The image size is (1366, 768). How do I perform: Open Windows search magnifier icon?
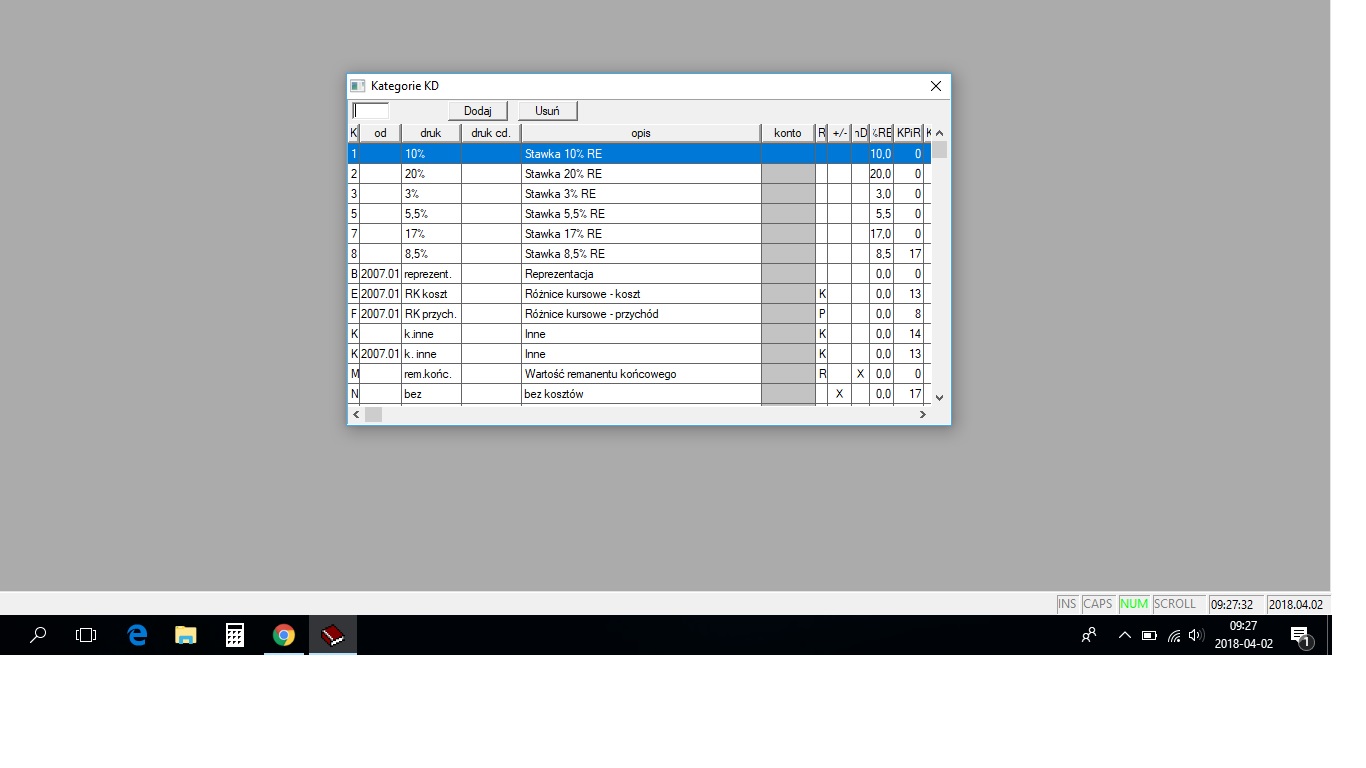38,635
